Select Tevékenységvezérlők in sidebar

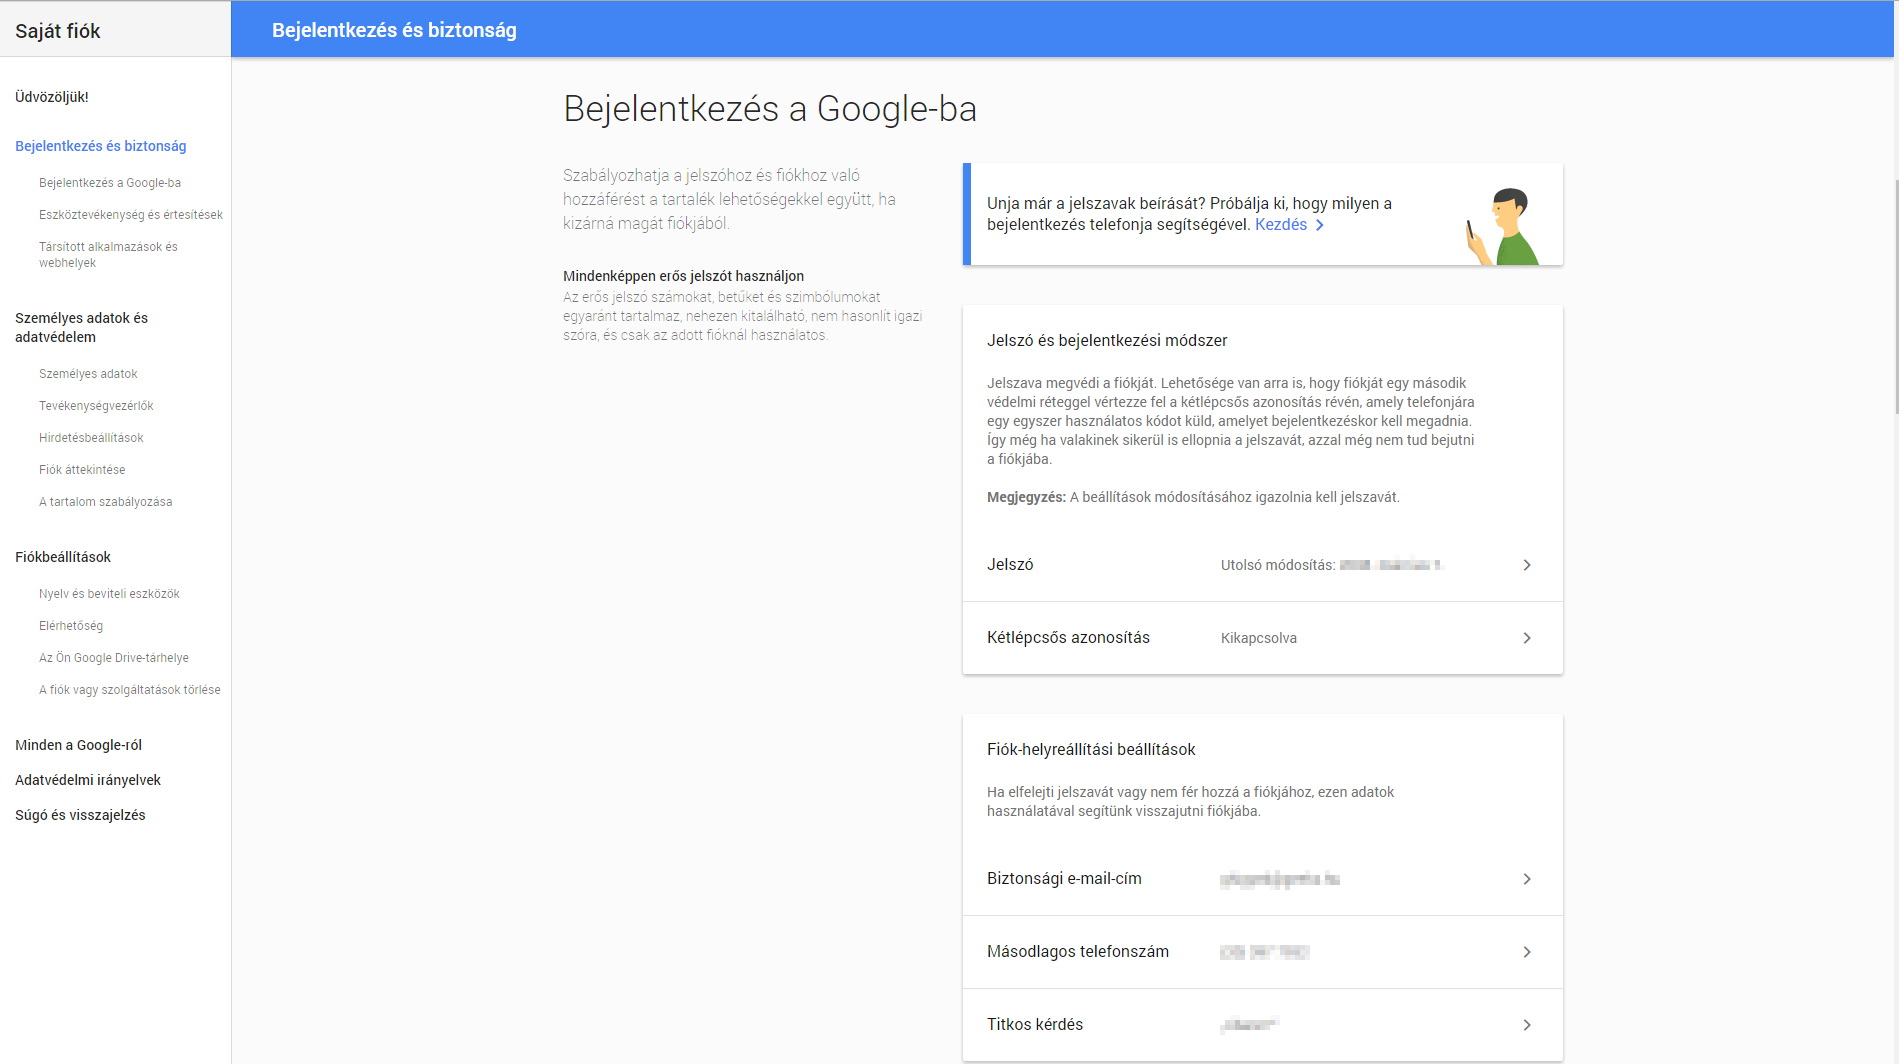click(96, 406)
